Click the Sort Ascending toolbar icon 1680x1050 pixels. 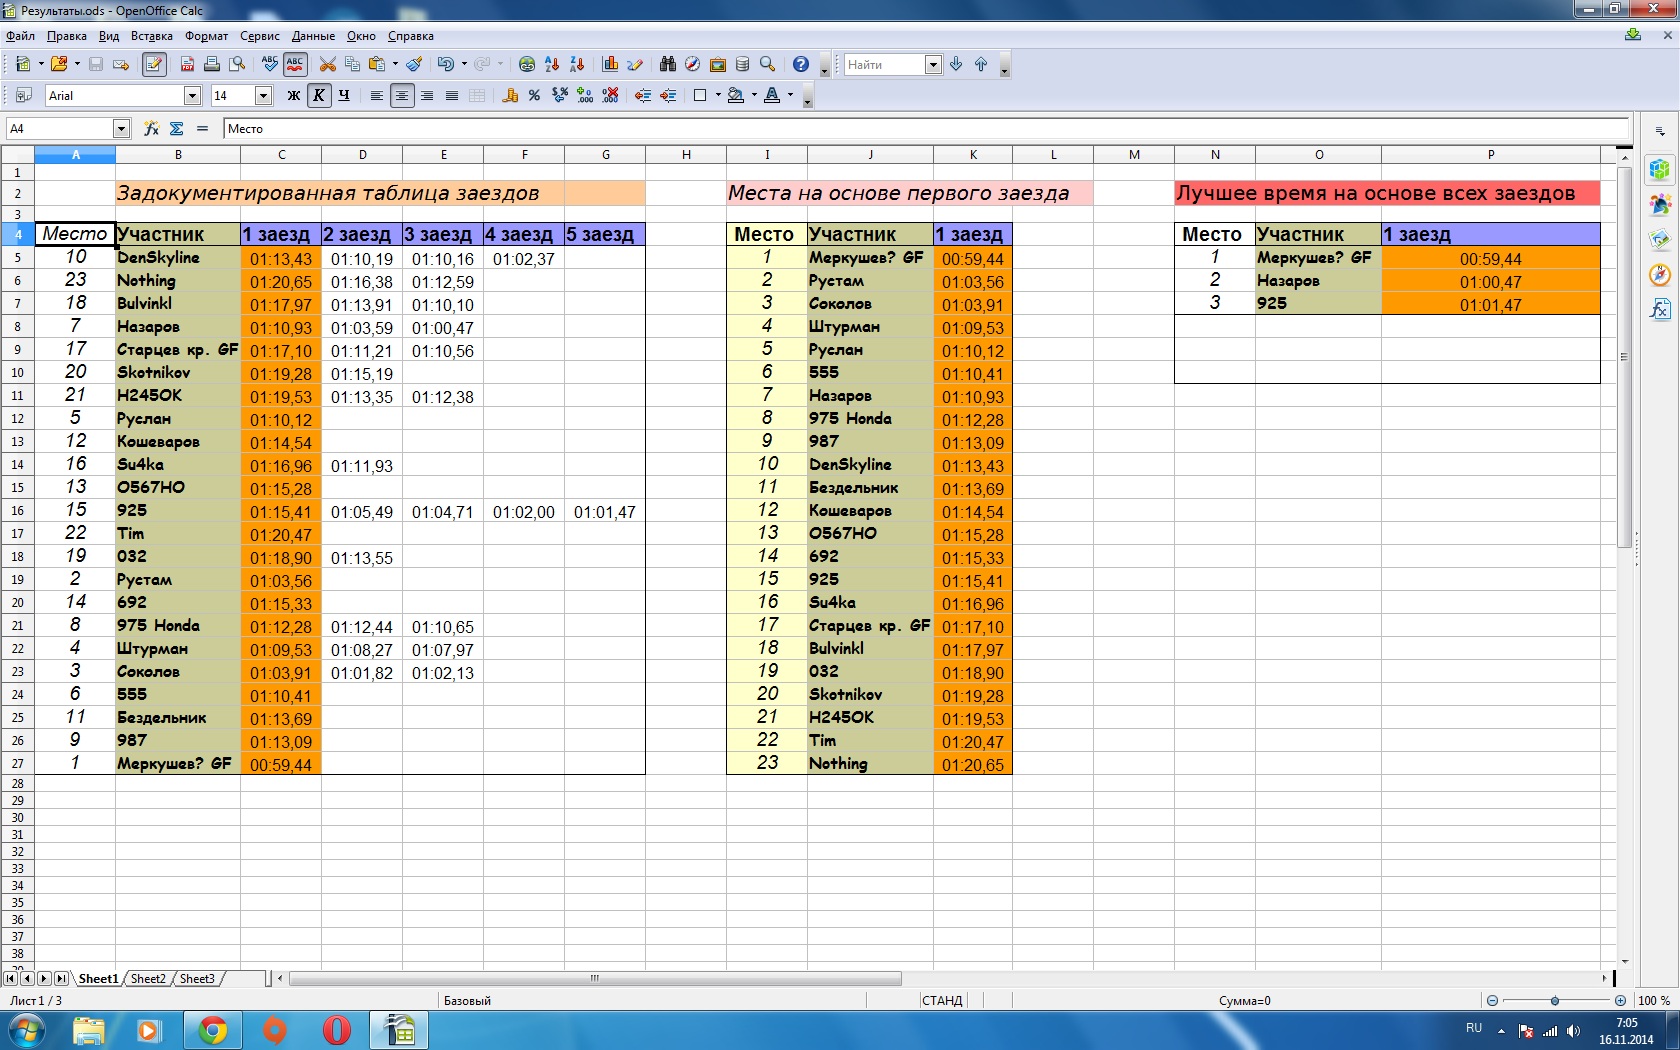(552, 64)
